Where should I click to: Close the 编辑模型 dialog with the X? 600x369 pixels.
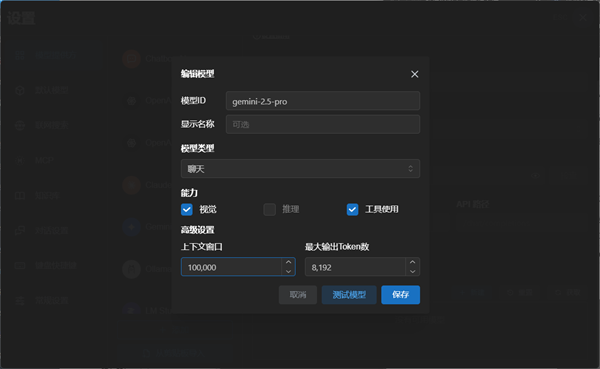click(414, 74)
